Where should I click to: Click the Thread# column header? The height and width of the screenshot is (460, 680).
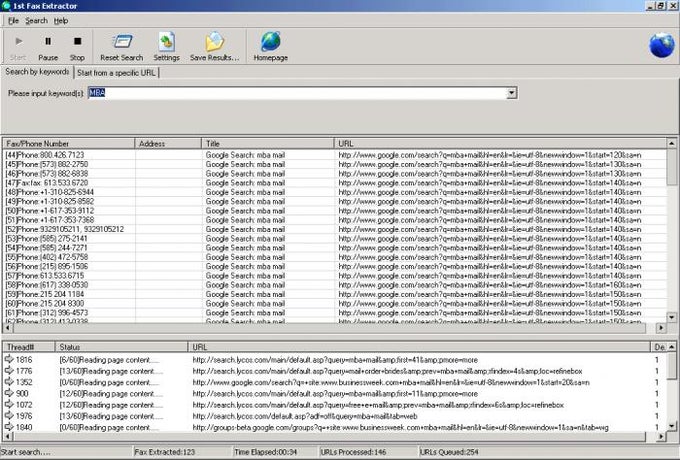29,347
